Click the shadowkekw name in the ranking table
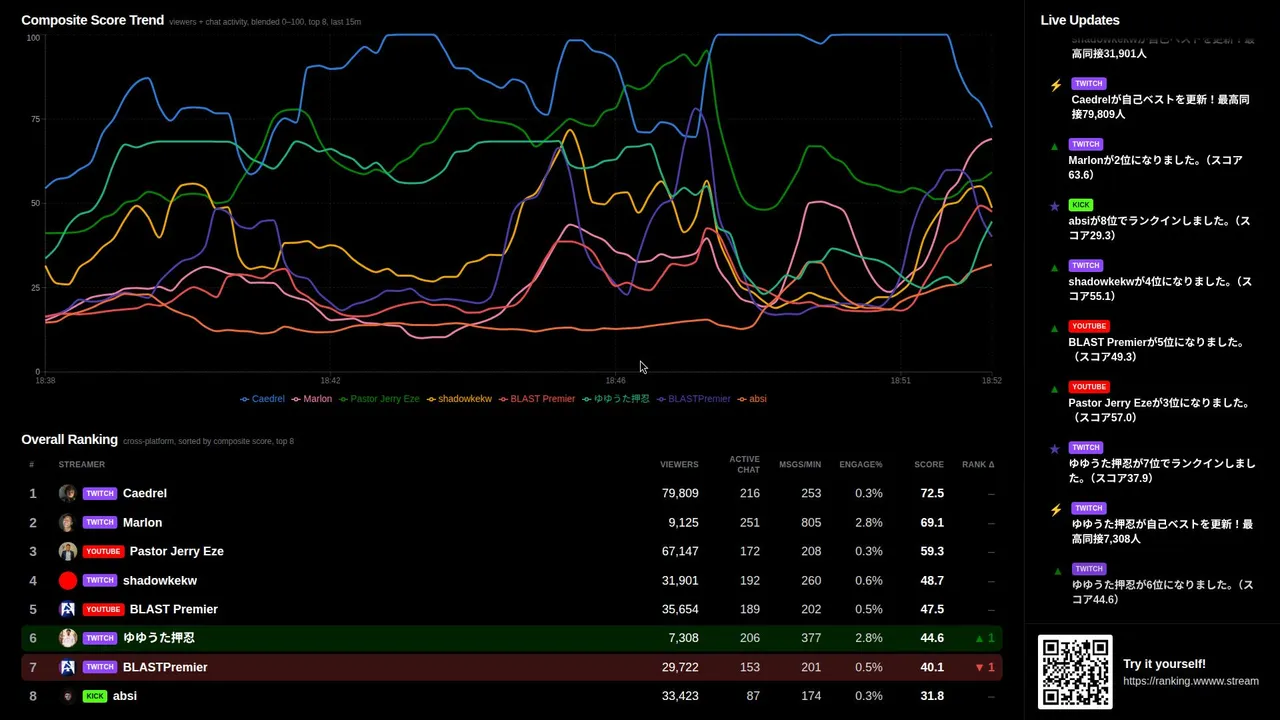1280x720 pixels. [x=160, y=580]
